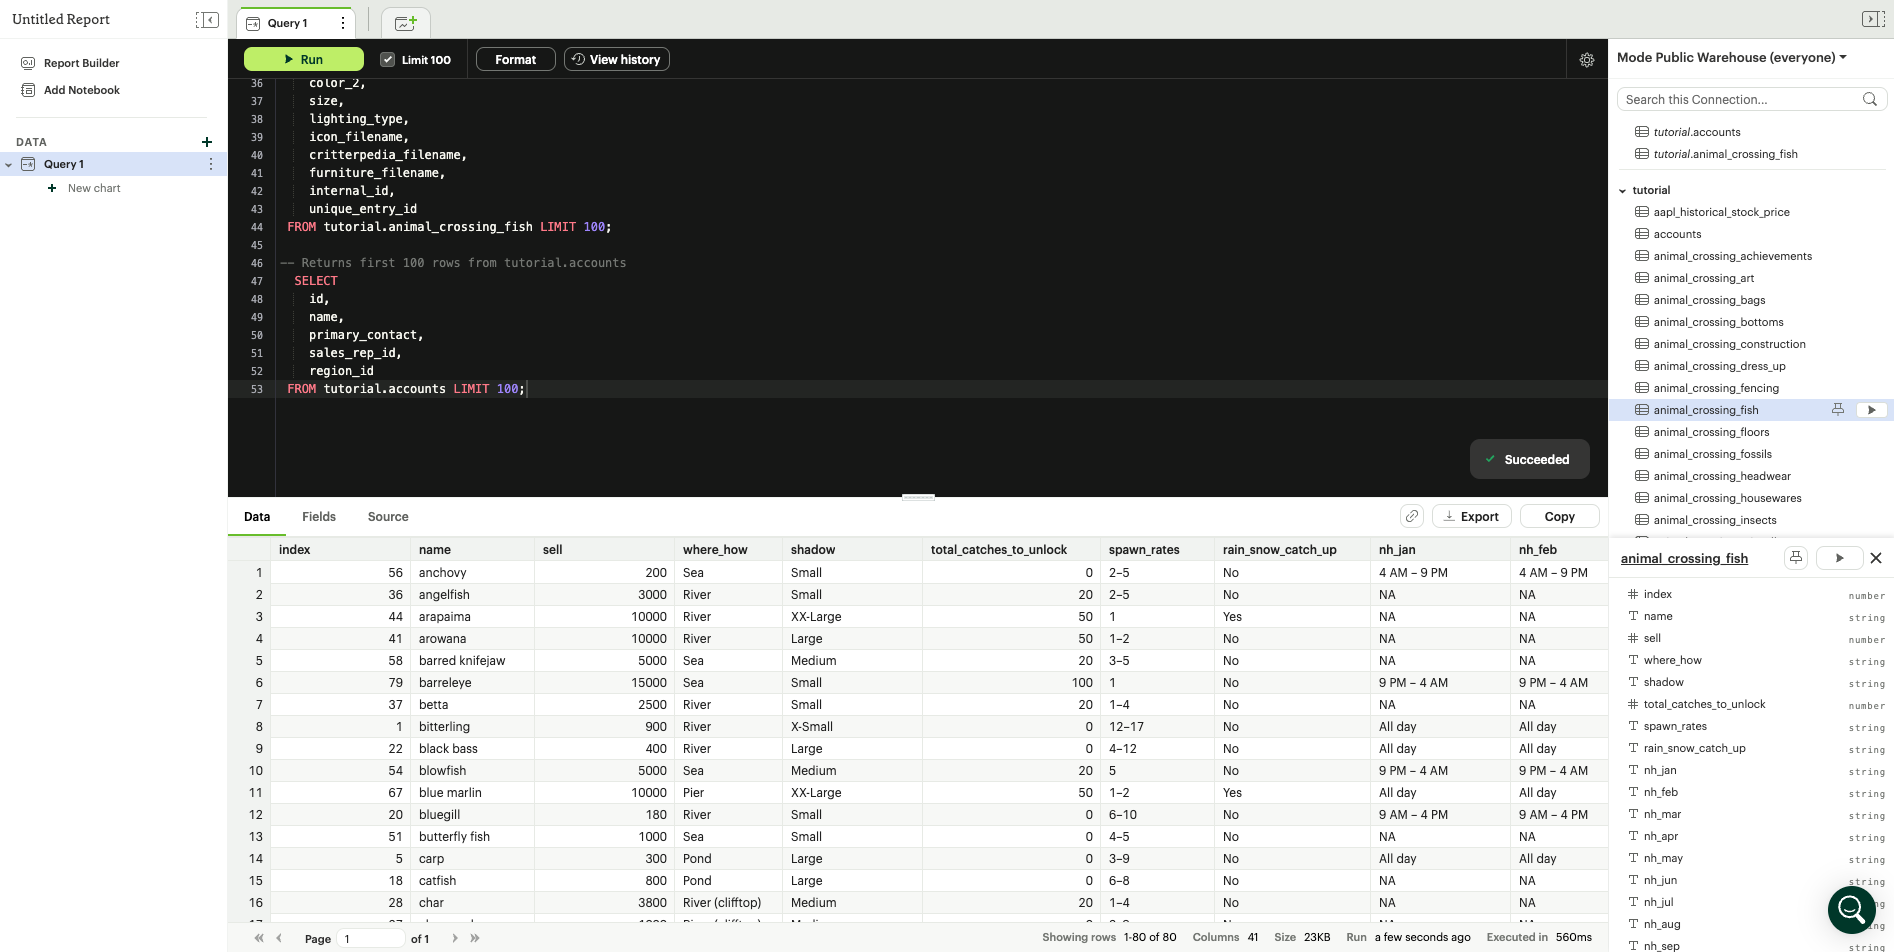Viewport: 1894px width, 952px height.
Task: Click into the page number field
Action: coord(370,937)
